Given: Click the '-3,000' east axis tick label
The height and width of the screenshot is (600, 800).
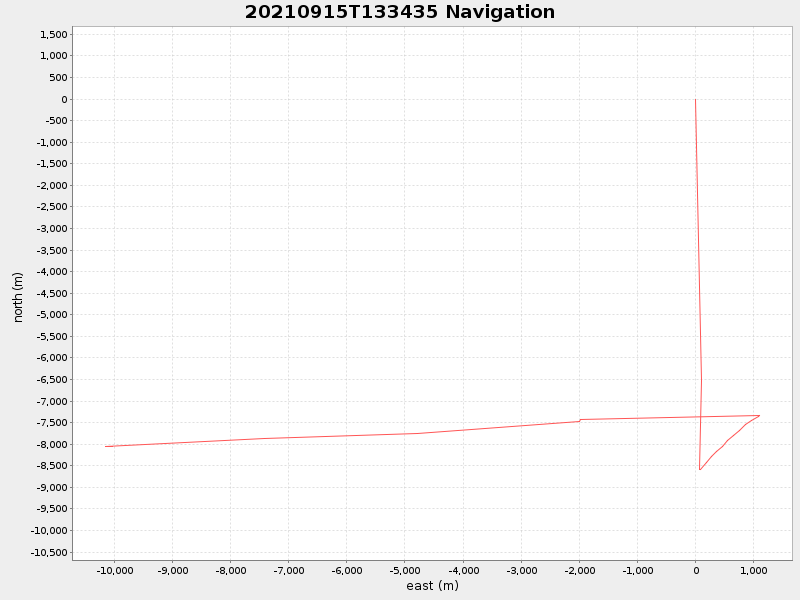Looking at the screenshot, I should click(x=521, y=570).
